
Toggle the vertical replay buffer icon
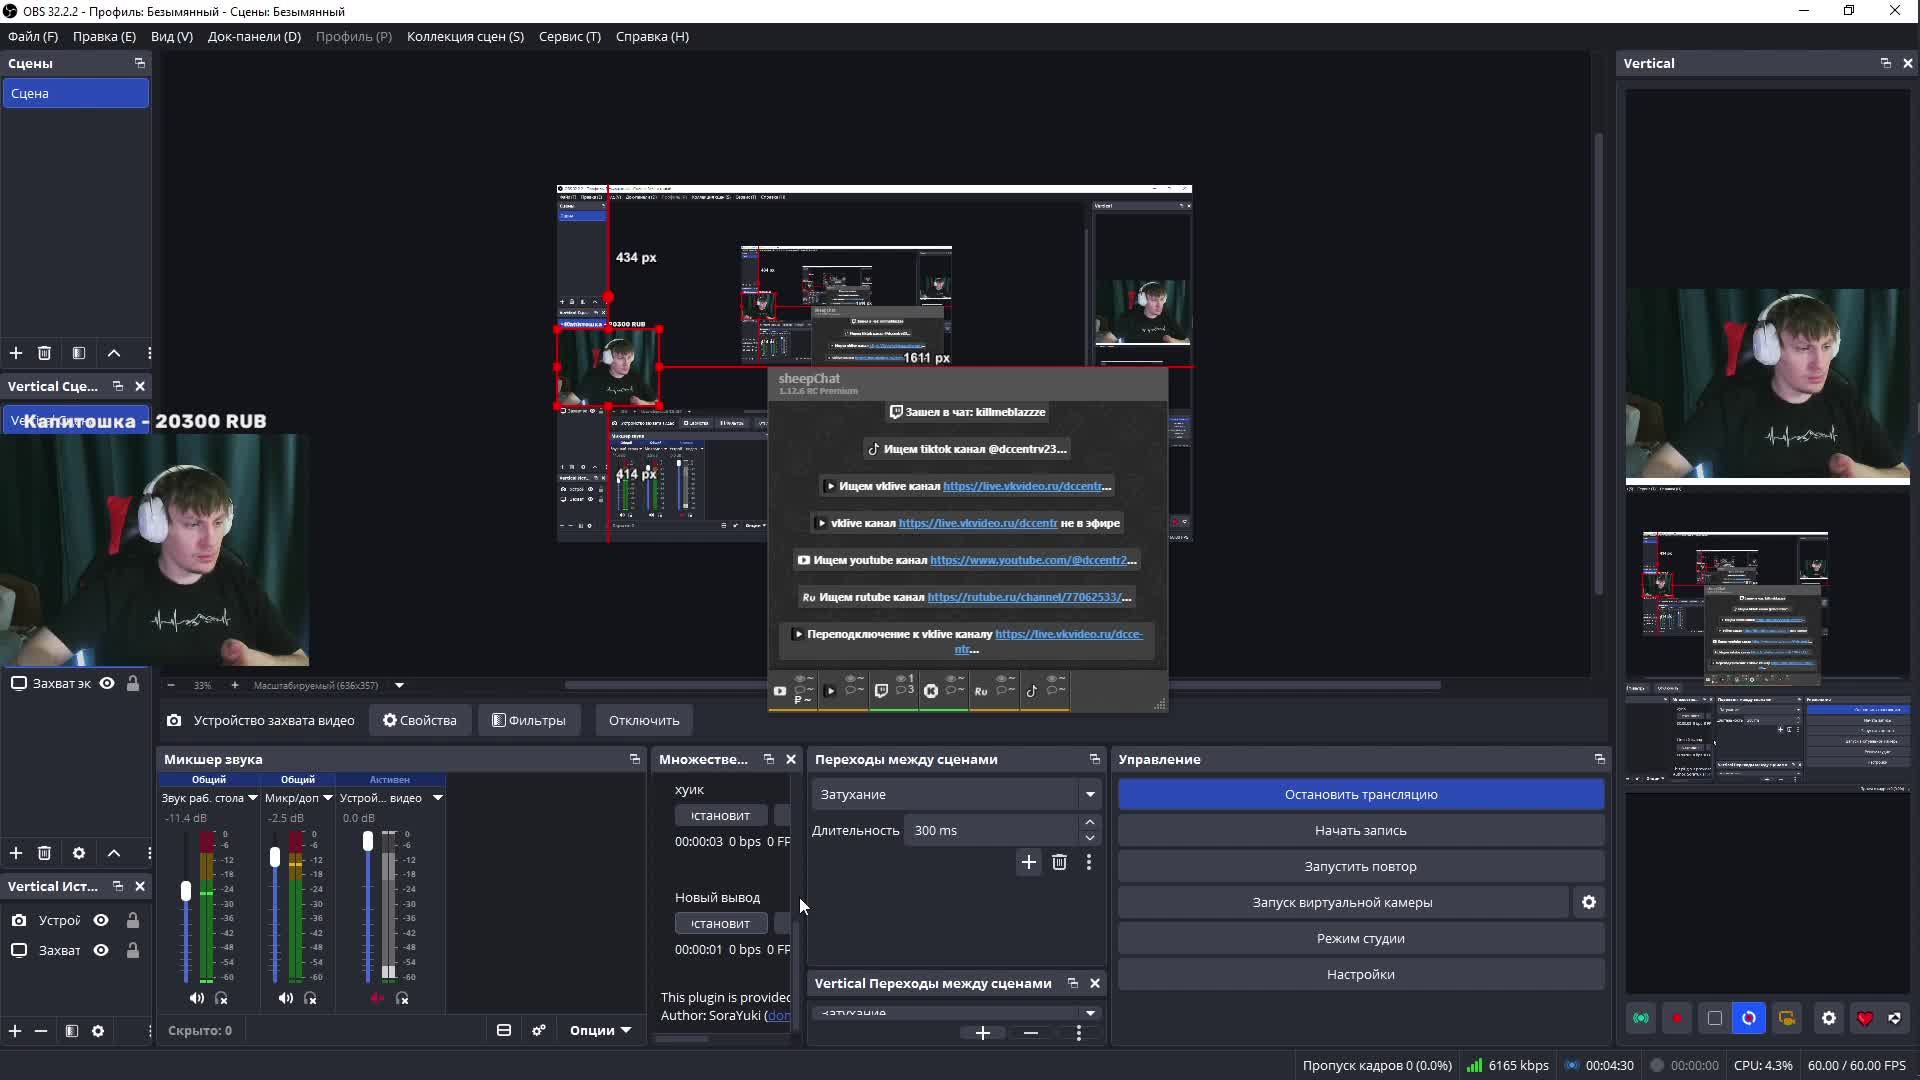pyautogui.click(x=1749, y=1018)
